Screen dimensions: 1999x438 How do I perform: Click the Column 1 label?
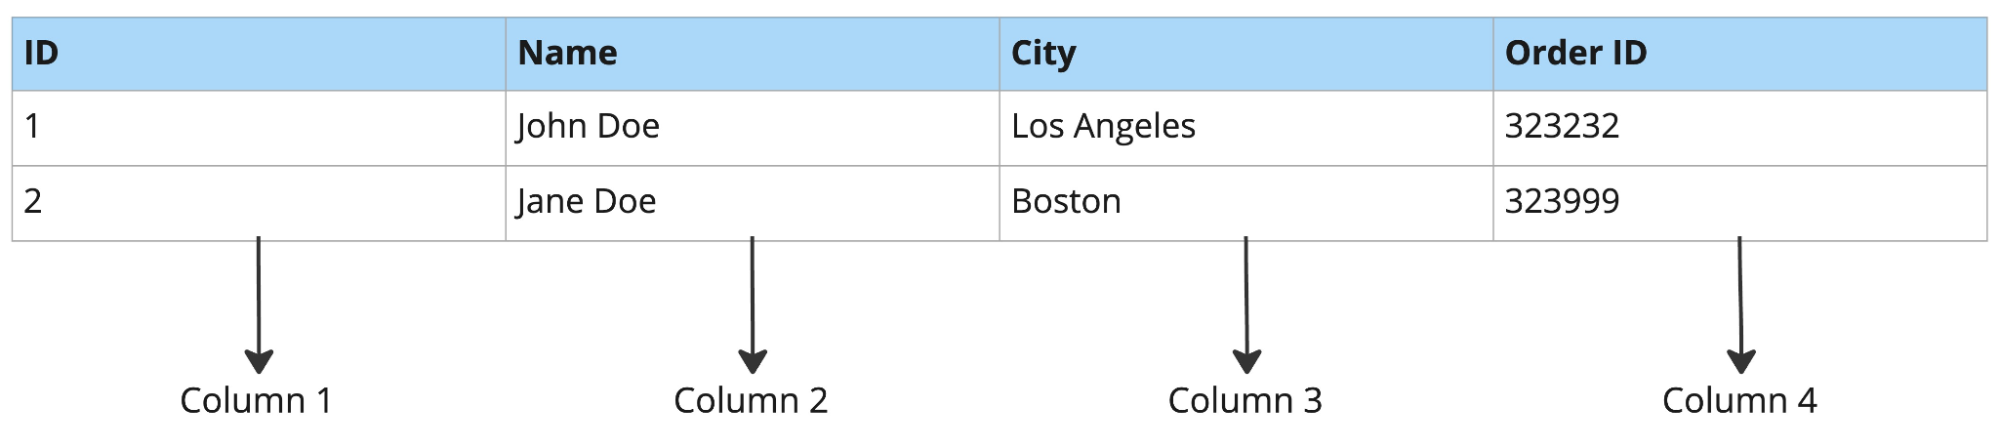coord(256,401)
